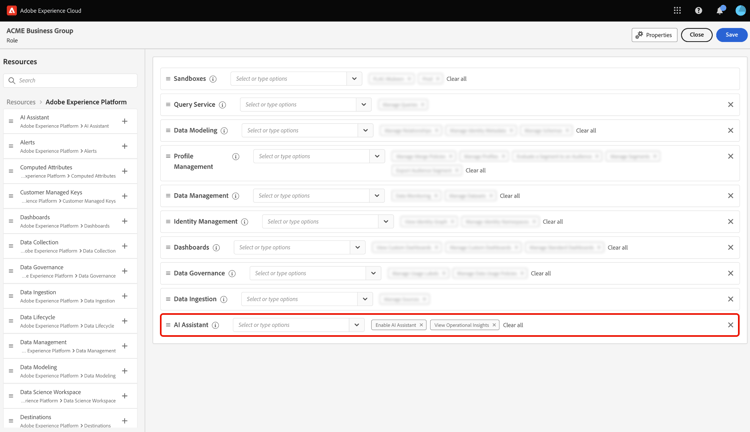This screenshot has height=432, width=750.
Task: Expand the Dashboards options dropdown arrow
Action: (x=357, y=247)
